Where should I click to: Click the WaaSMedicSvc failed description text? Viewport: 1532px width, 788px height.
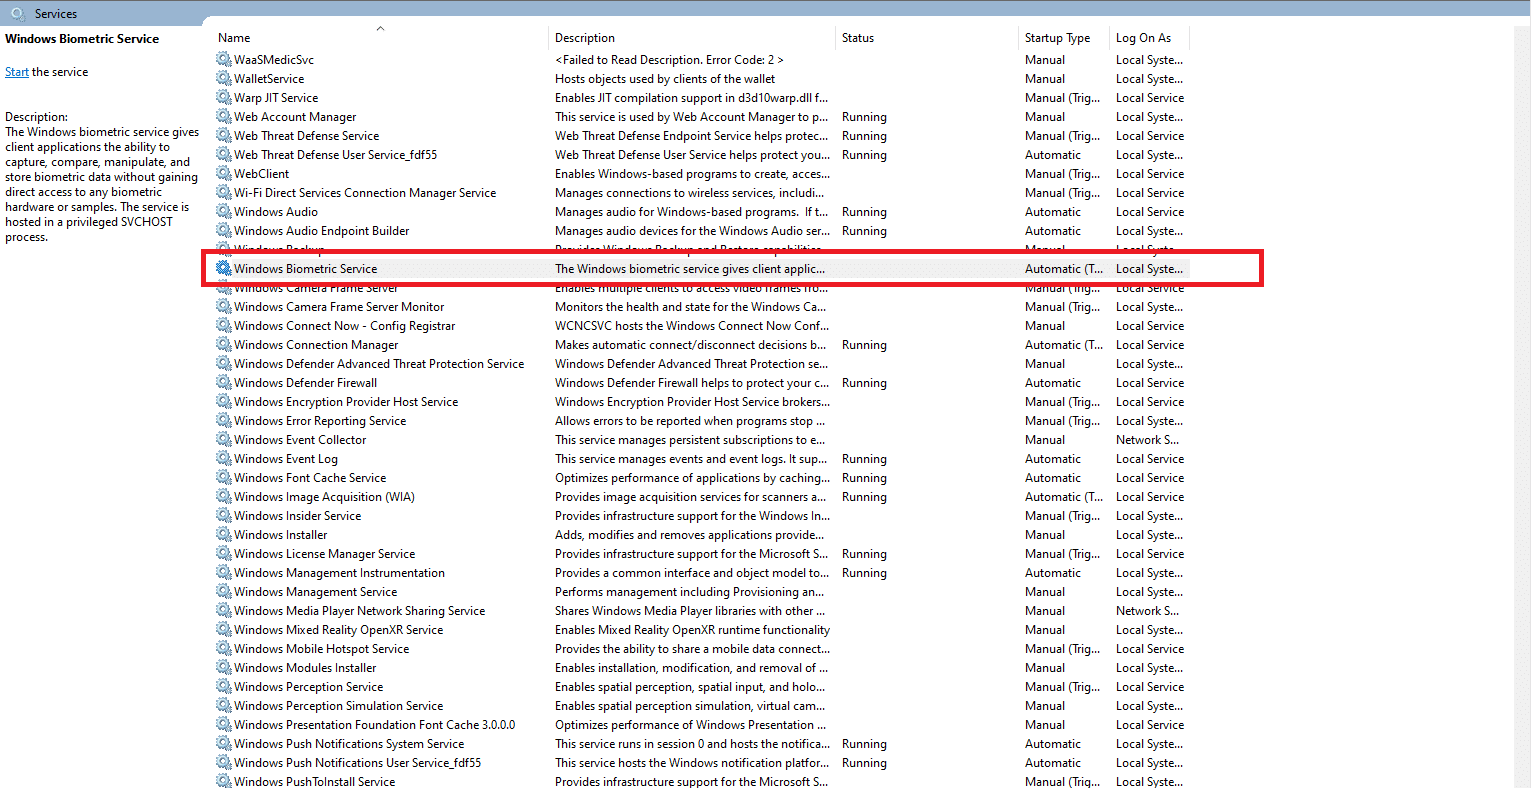(669, 60)
